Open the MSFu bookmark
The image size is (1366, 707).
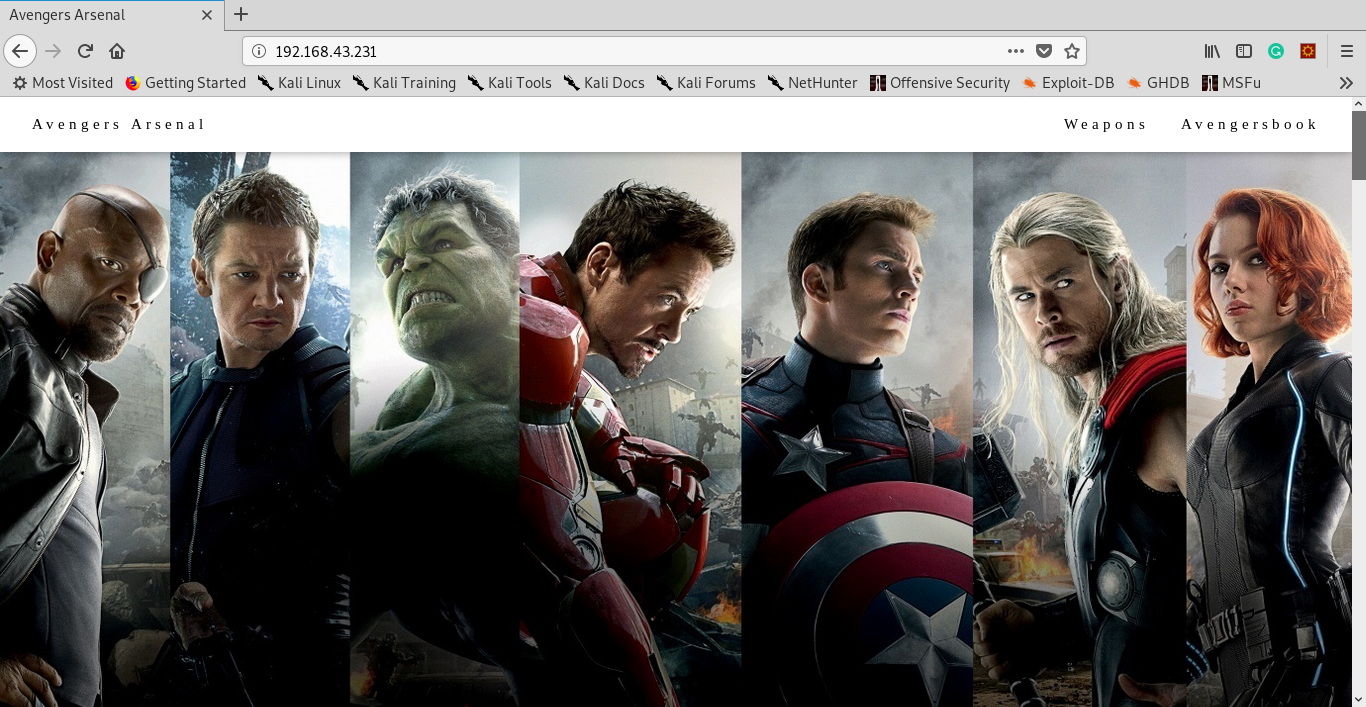(x=1231, y=83)
